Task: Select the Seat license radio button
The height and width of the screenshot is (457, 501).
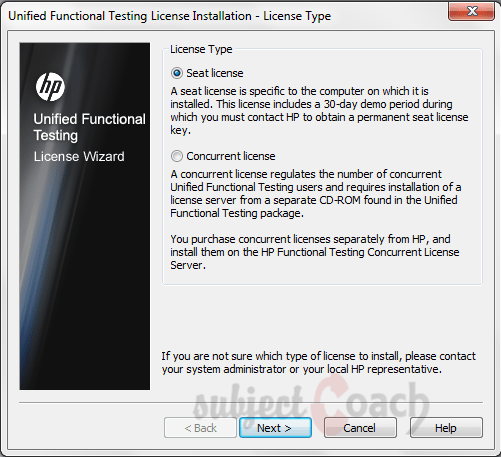Action: 177,73
